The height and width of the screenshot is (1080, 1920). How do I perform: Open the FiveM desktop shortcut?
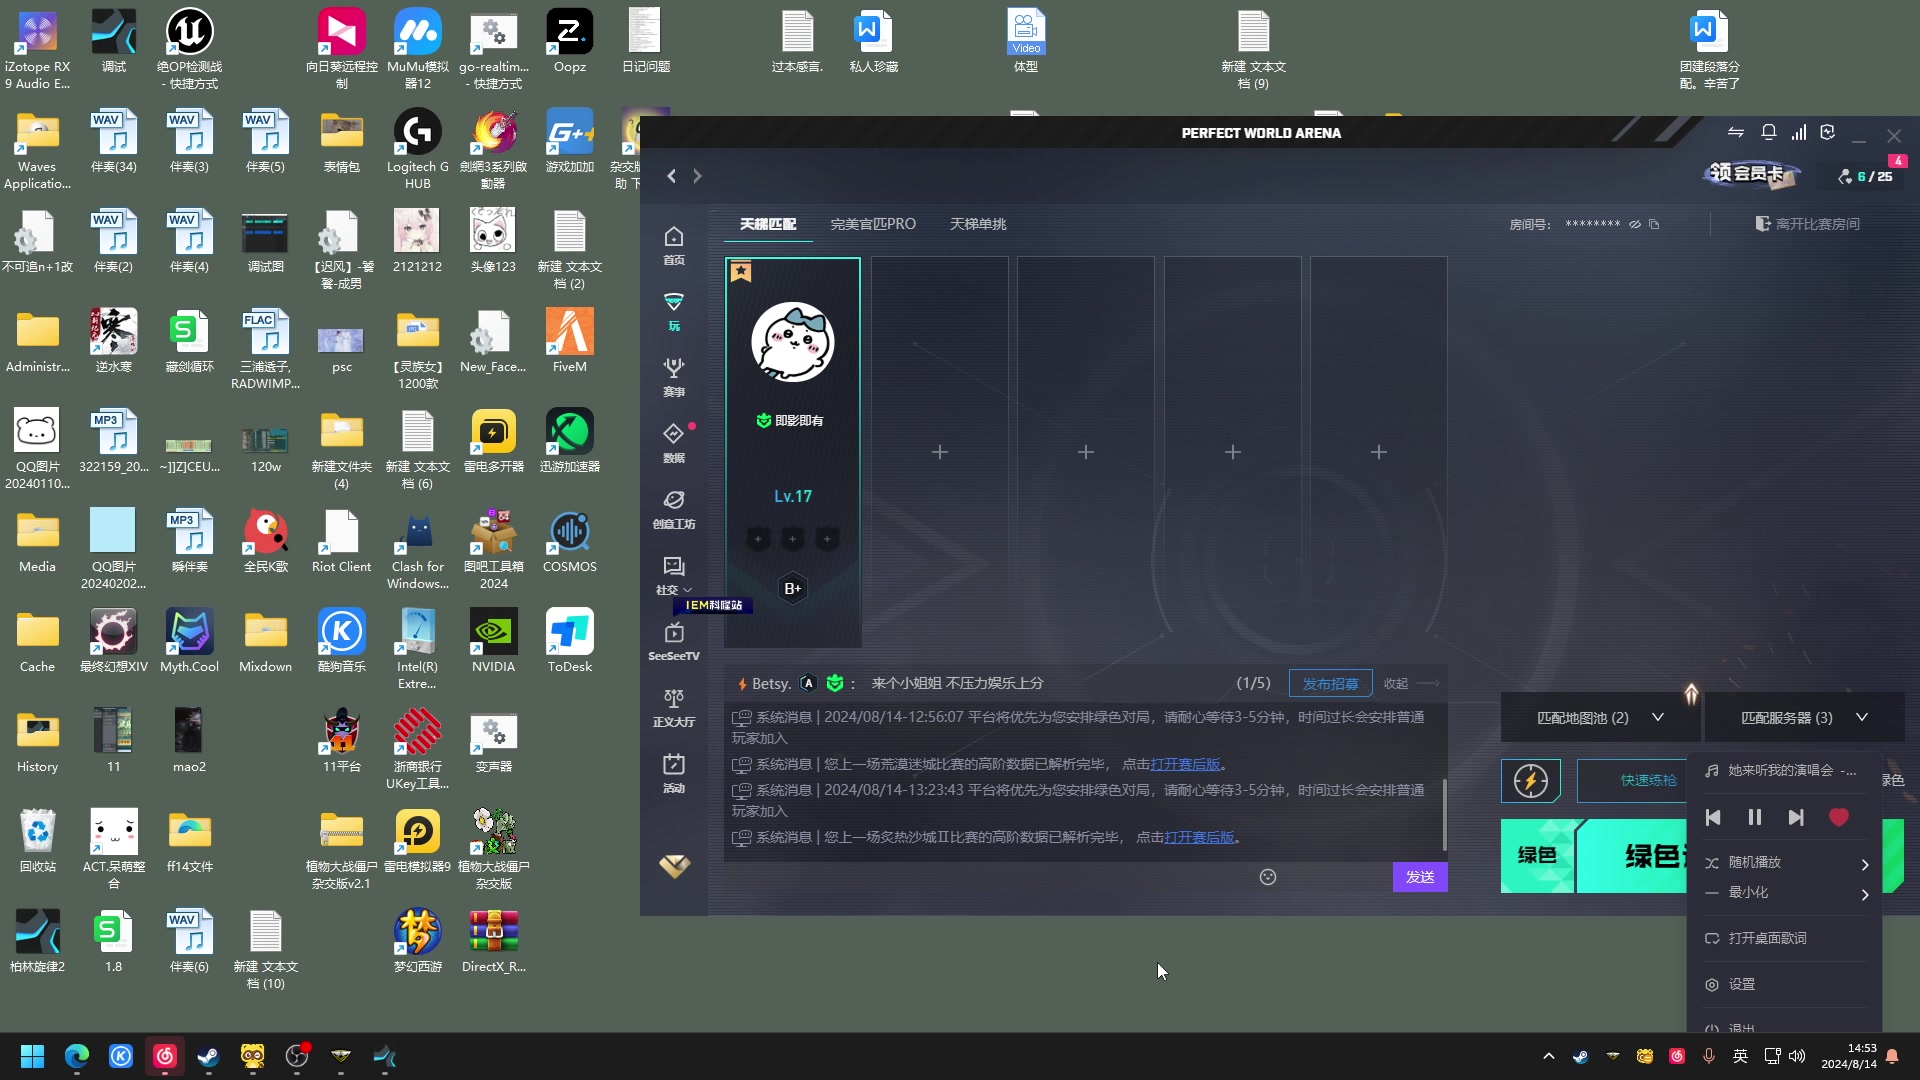click(x=570, y=341)
